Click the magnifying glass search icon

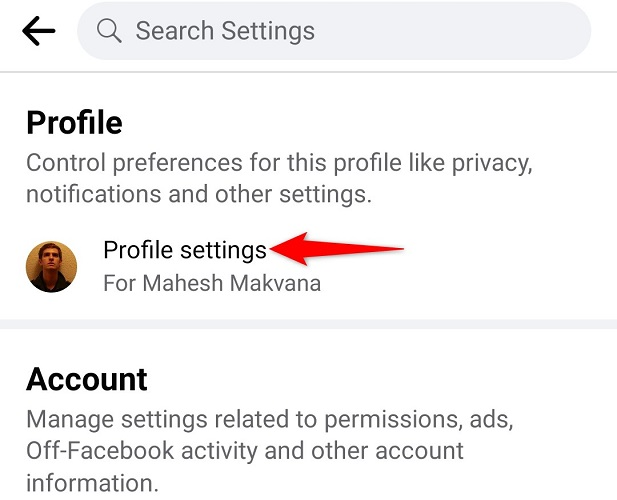click(109, 31)
